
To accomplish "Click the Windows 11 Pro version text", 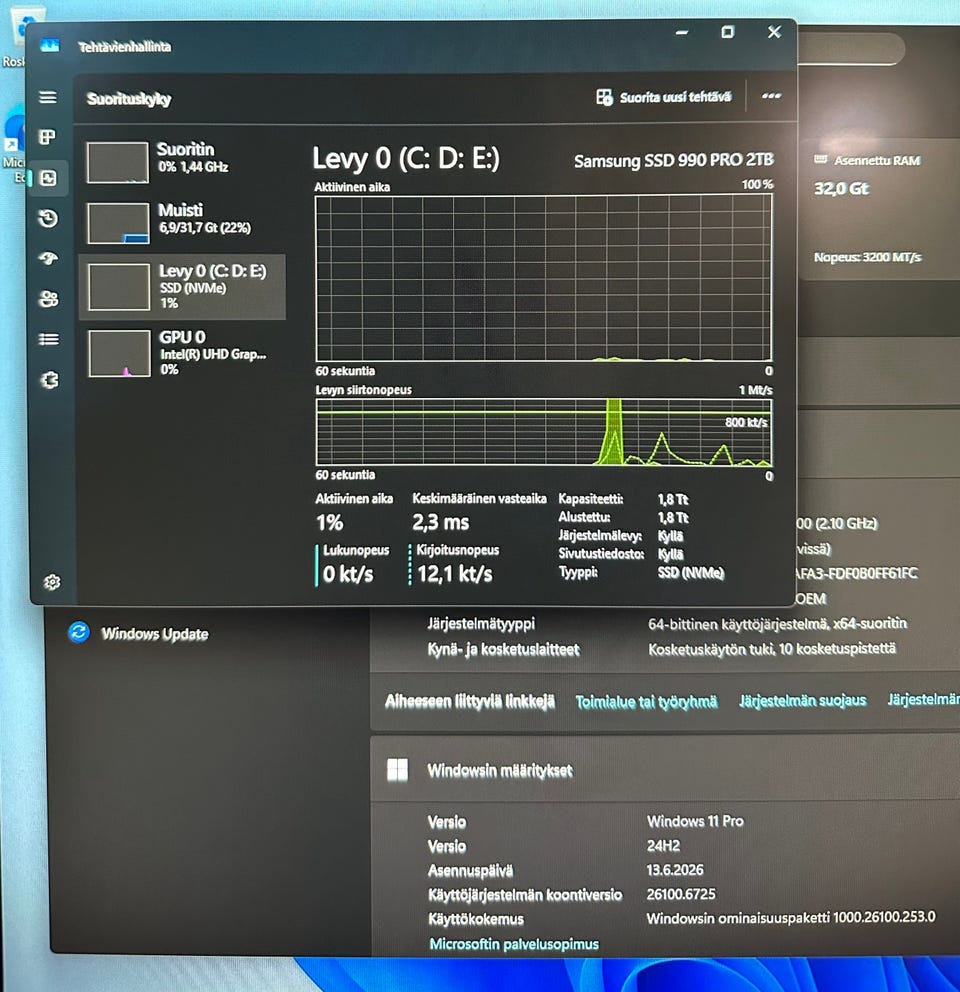I will tap(695, 821).
